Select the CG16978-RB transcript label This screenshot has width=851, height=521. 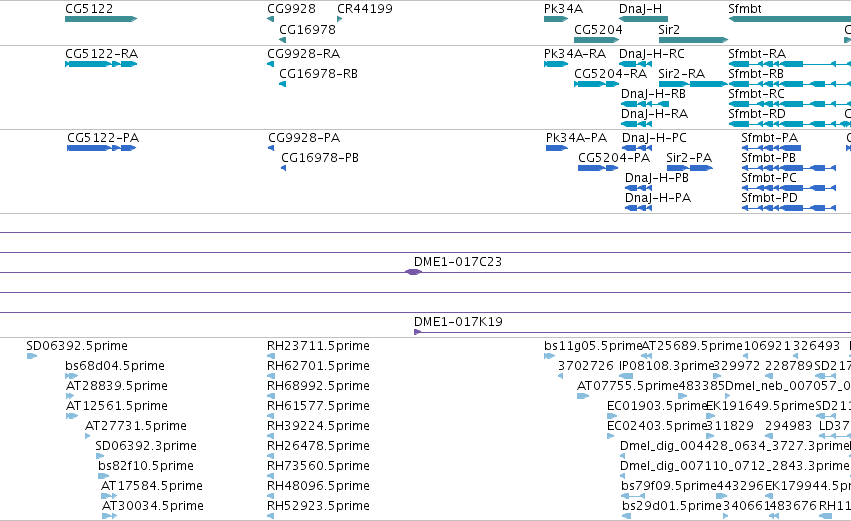(319, 74)
